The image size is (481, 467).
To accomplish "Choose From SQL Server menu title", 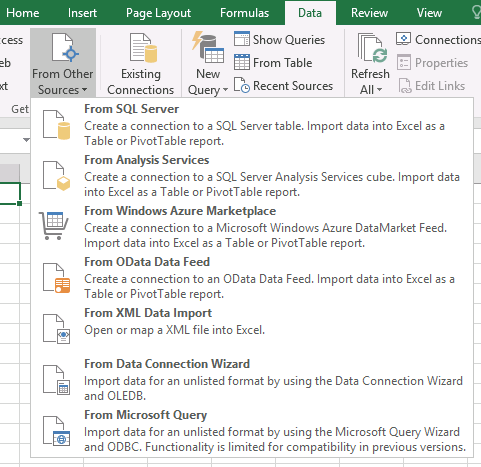I will point(131,109).
